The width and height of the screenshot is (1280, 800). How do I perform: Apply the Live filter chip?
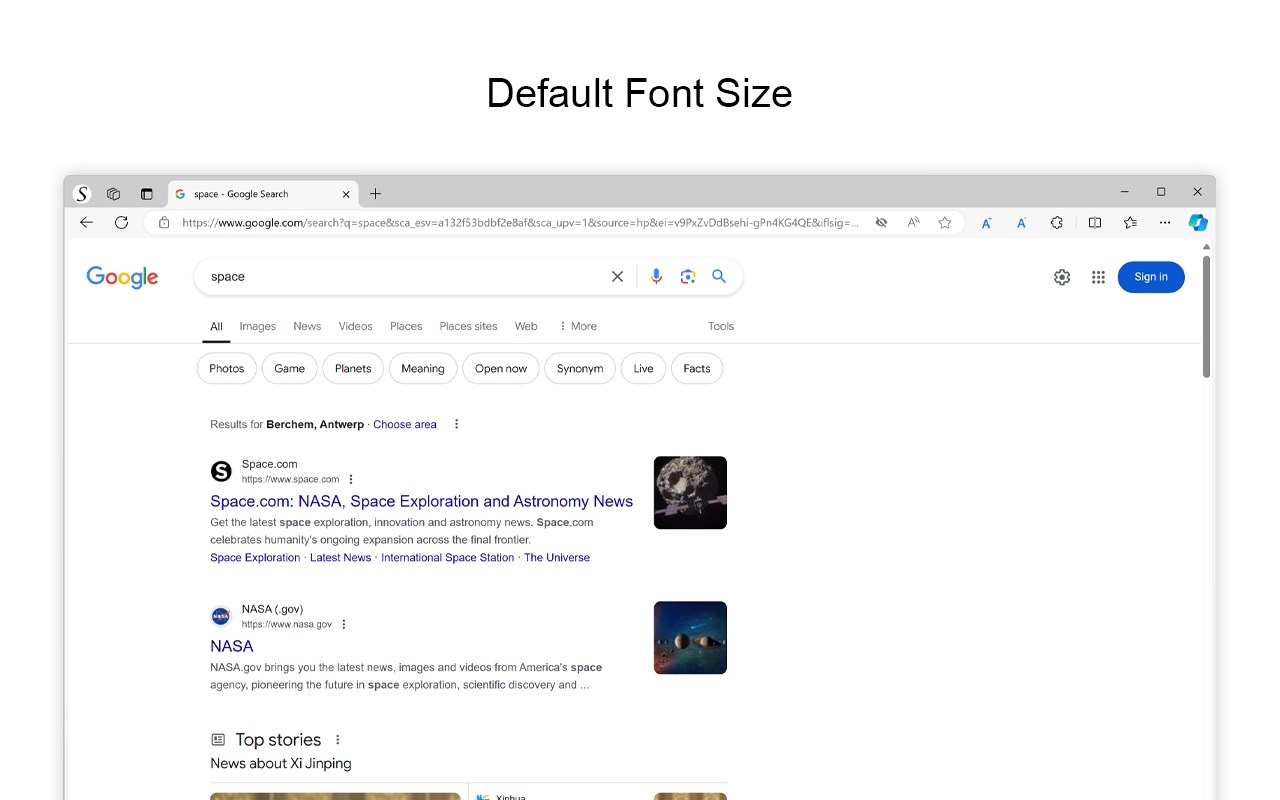644,369
